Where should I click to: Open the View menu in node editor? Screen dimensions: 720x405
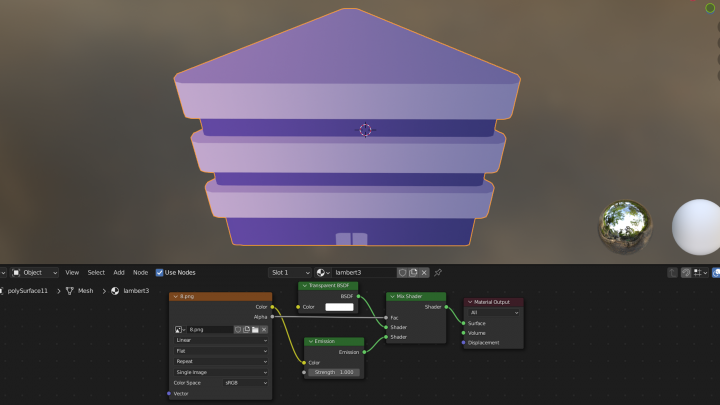point(72,273)
